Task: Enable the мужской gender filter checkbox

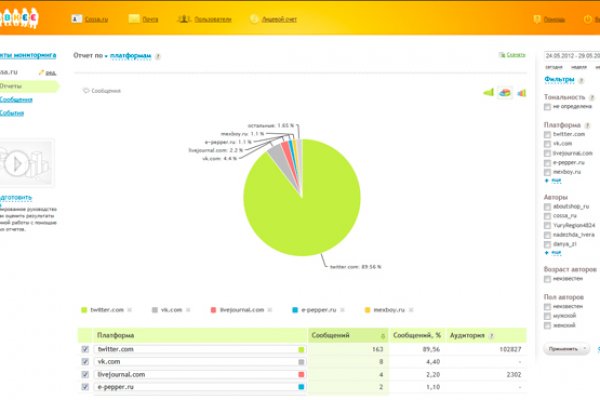Action: (547, 316)
